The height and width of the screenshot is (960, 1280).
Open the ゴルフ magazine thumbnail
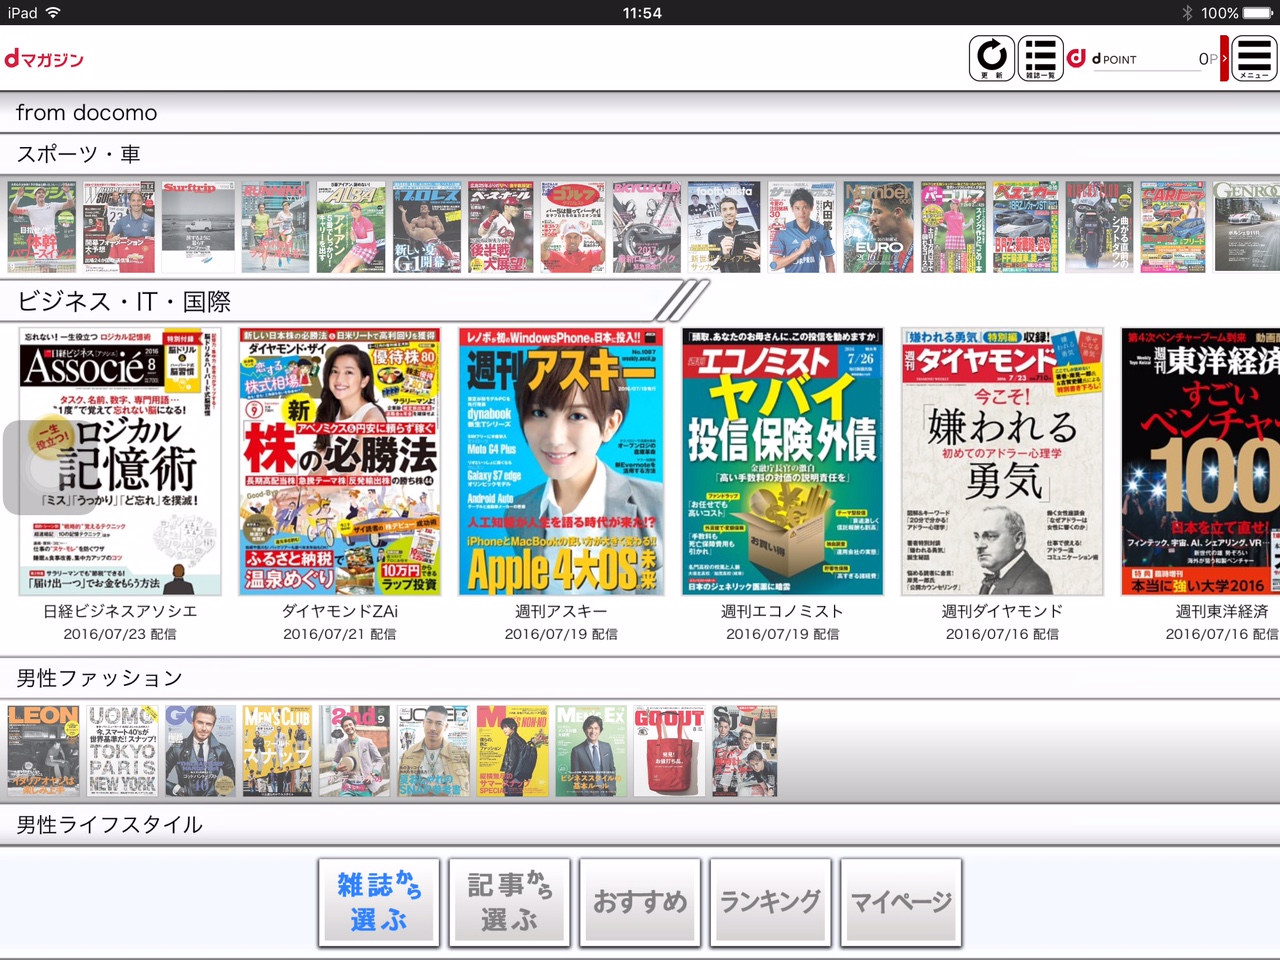(573, 227)
